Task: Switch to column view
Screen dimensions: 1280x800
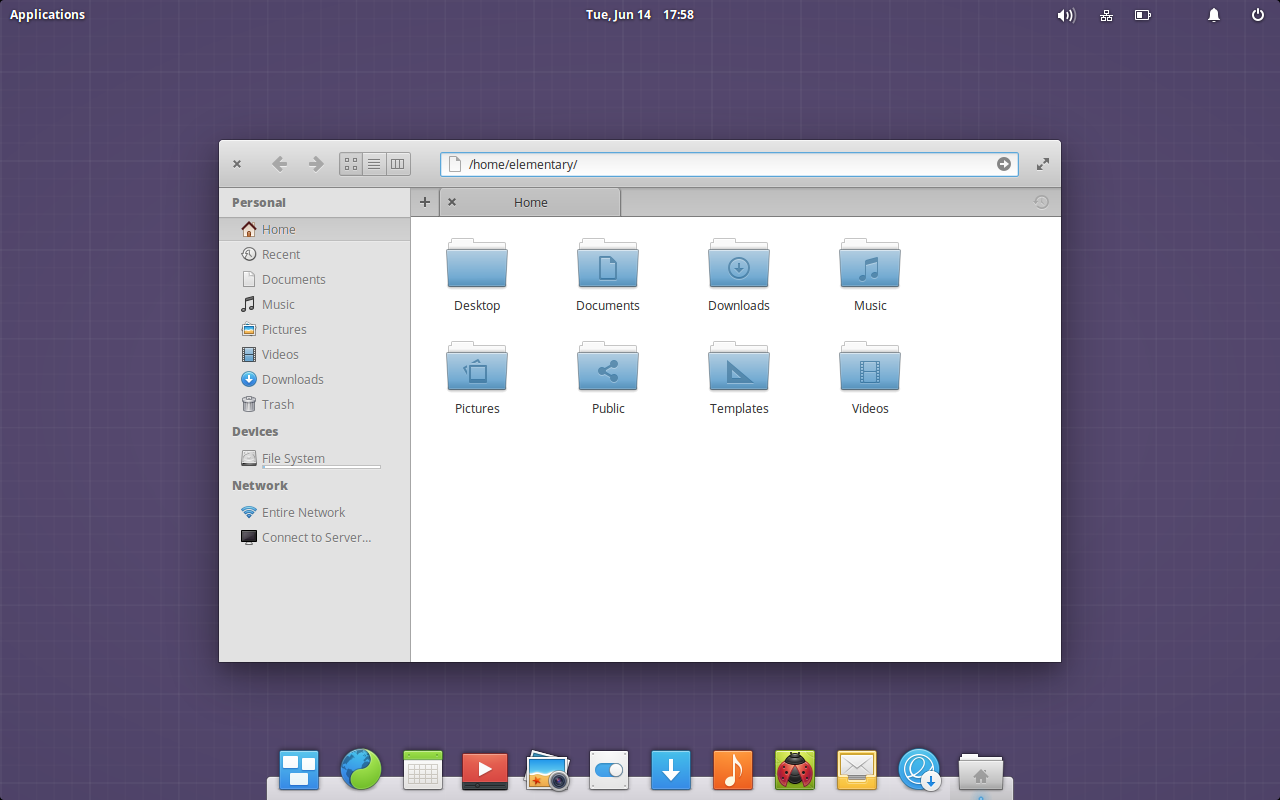Action: click(x=397, y=163)
